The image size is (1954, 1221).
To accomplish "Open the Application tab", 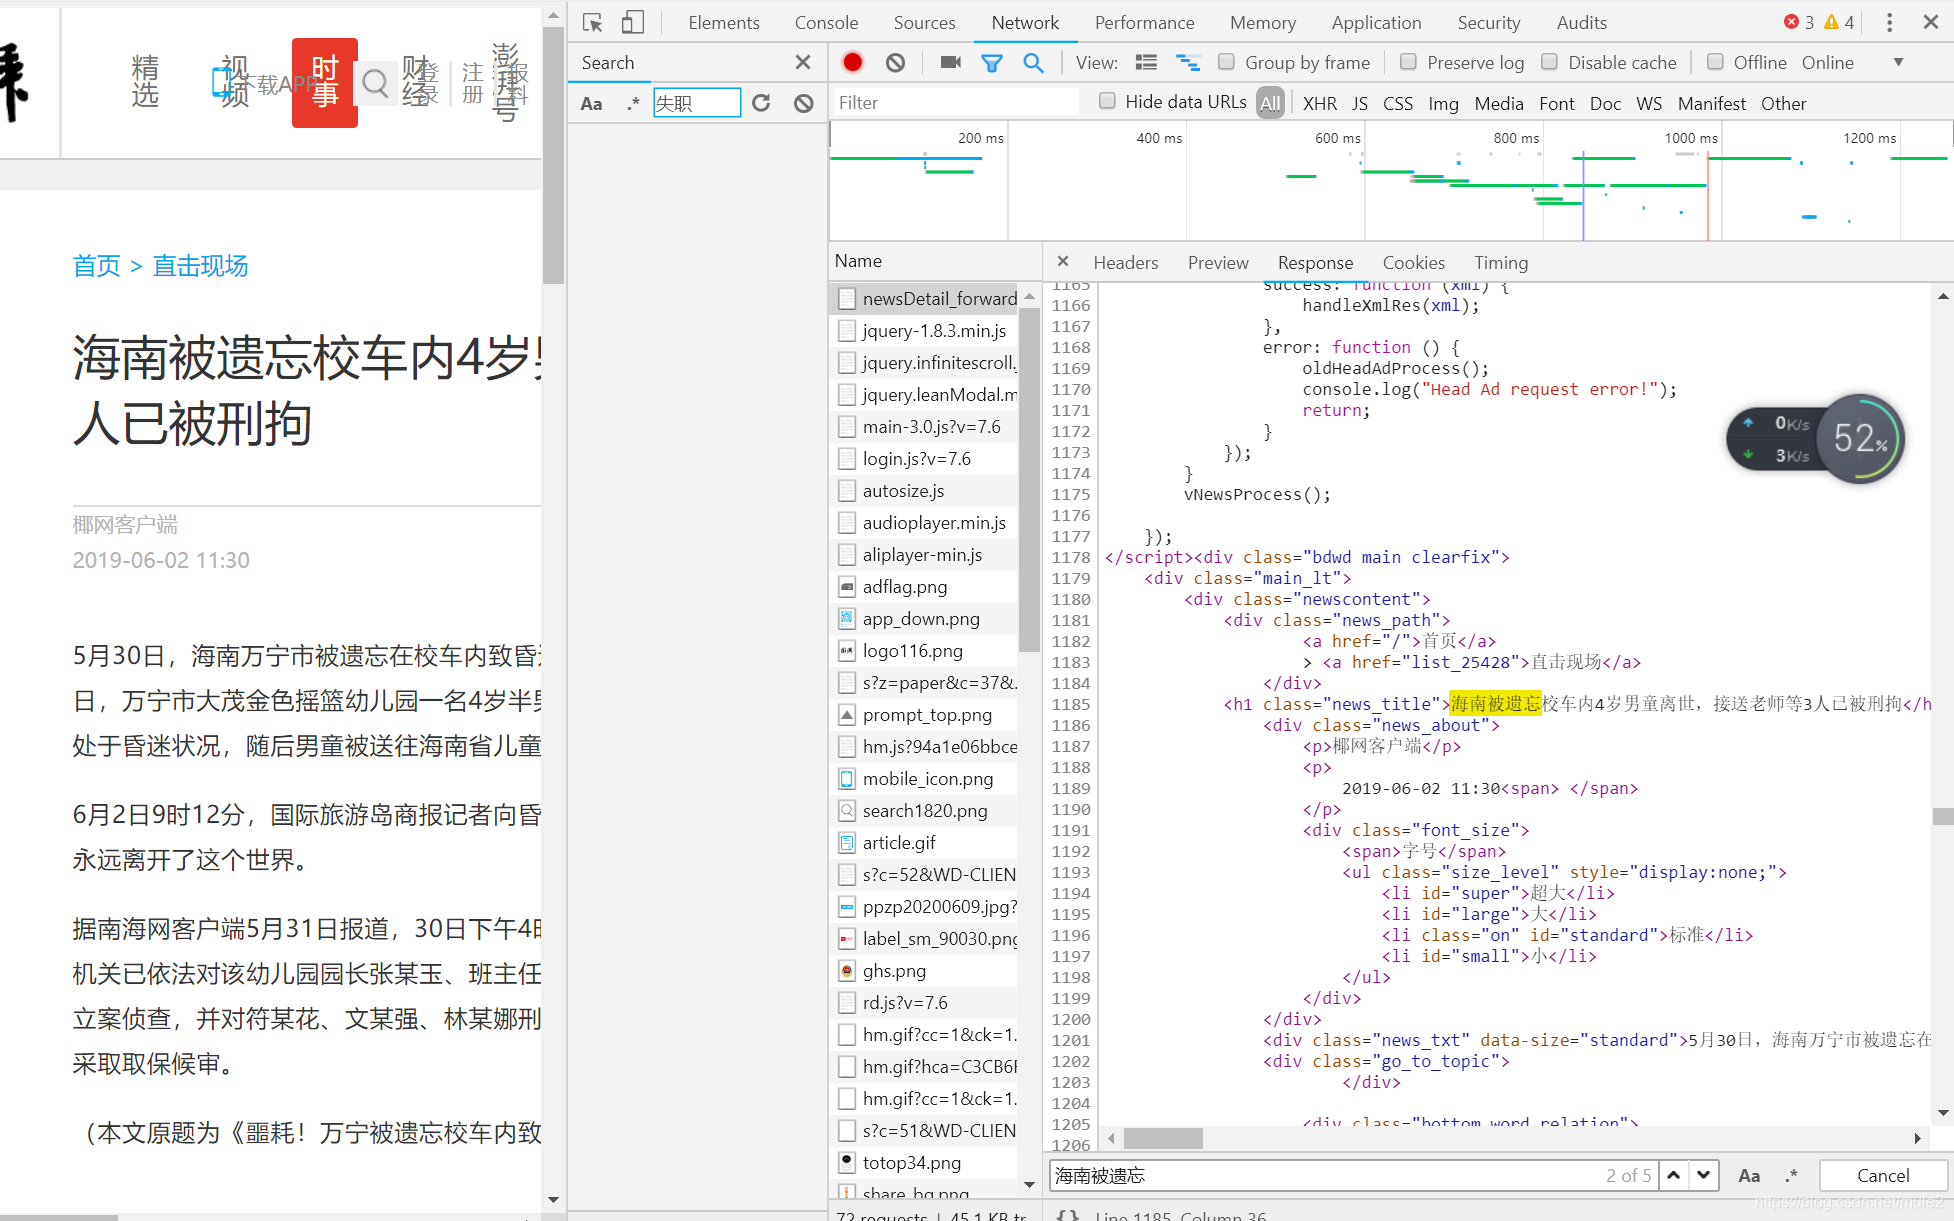I will tap(1376, 22).
